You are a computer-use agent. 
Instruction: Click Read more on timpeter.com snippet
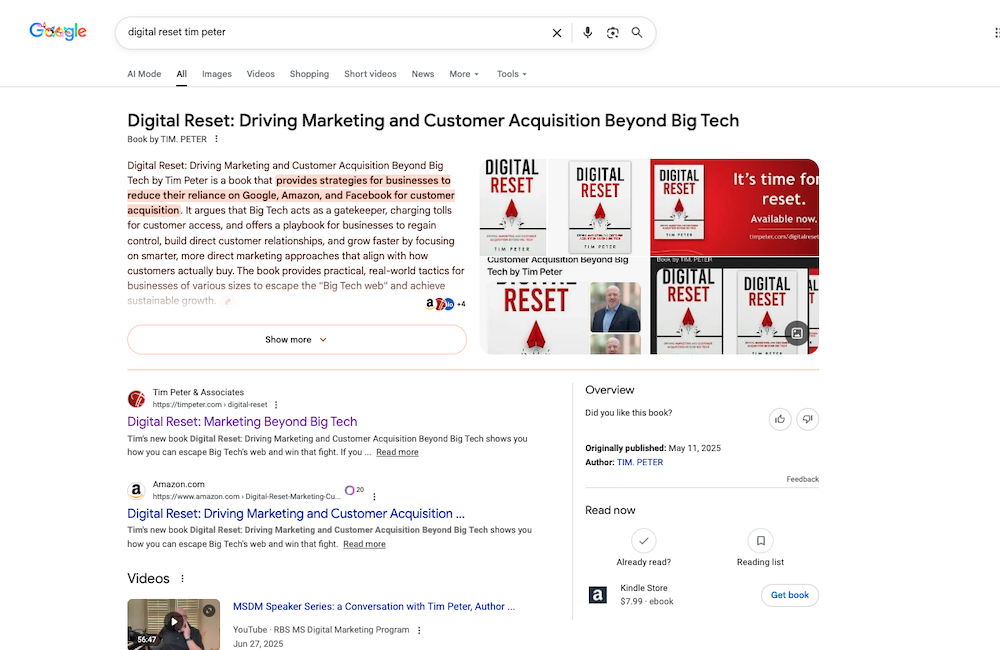397,452
